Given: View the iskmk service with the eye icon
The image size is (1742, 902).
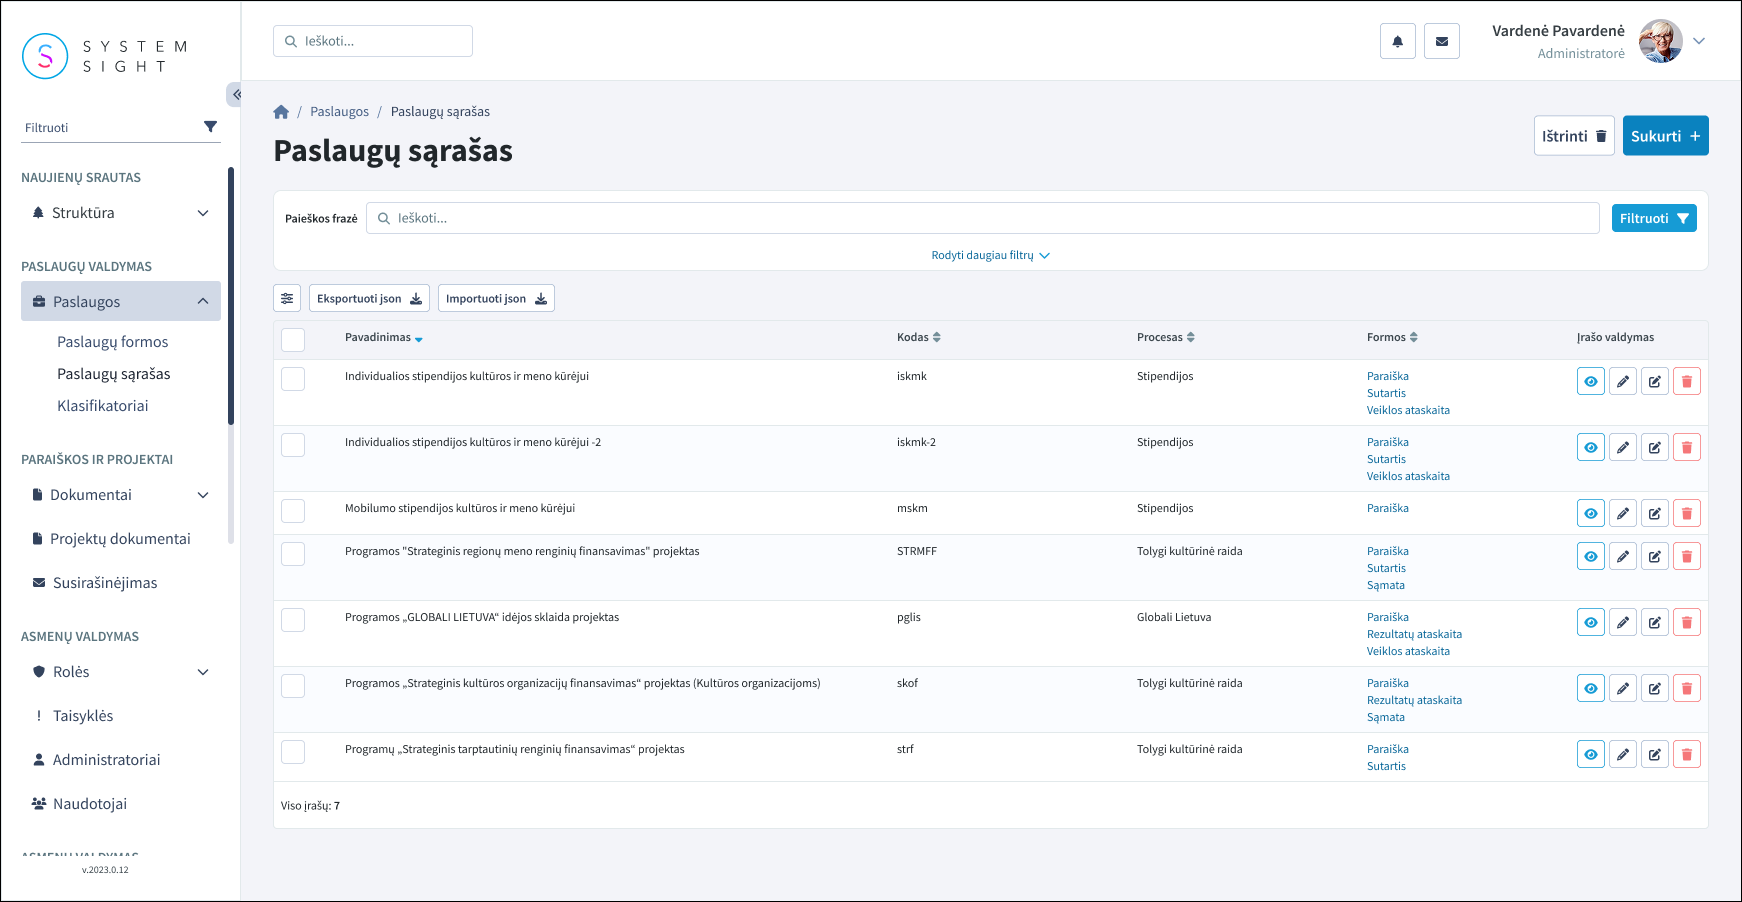Looking at the screenshot, I should (x=1590, y=381).
